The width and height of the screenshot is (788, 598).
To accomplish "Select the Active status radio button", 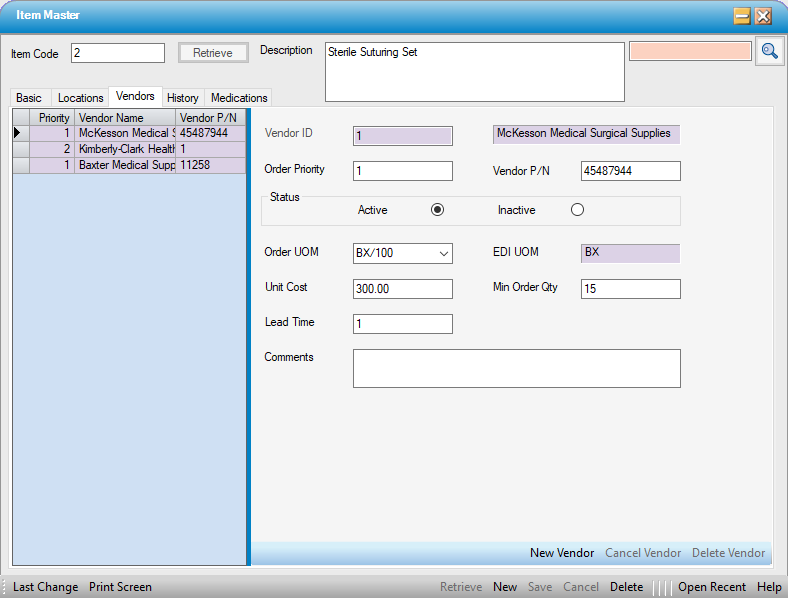I will pyautogui.click(x=437, y=210).
